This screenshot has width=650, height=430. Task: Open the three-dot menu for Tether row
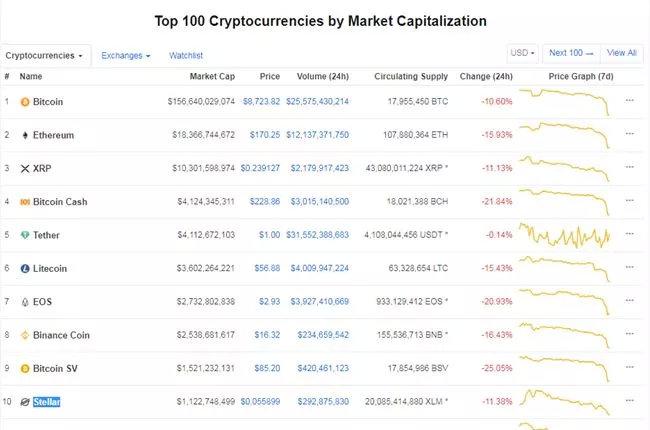pyautogui.click(x=630, y=233)
